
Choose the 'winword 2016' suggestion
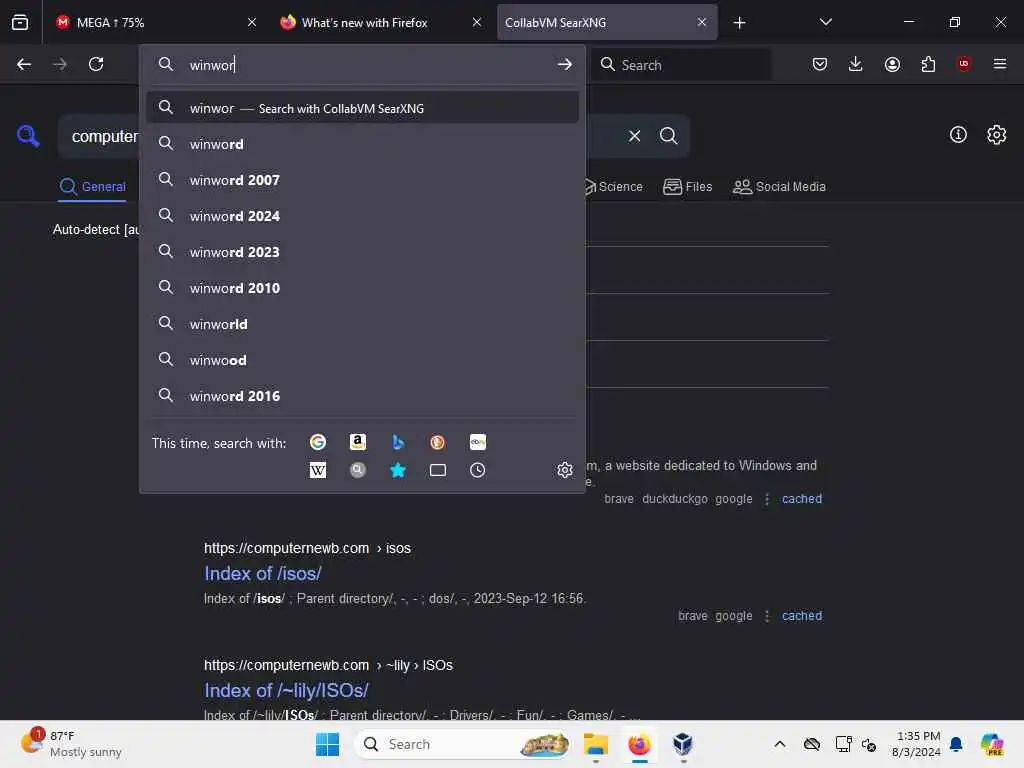[362, 396]
